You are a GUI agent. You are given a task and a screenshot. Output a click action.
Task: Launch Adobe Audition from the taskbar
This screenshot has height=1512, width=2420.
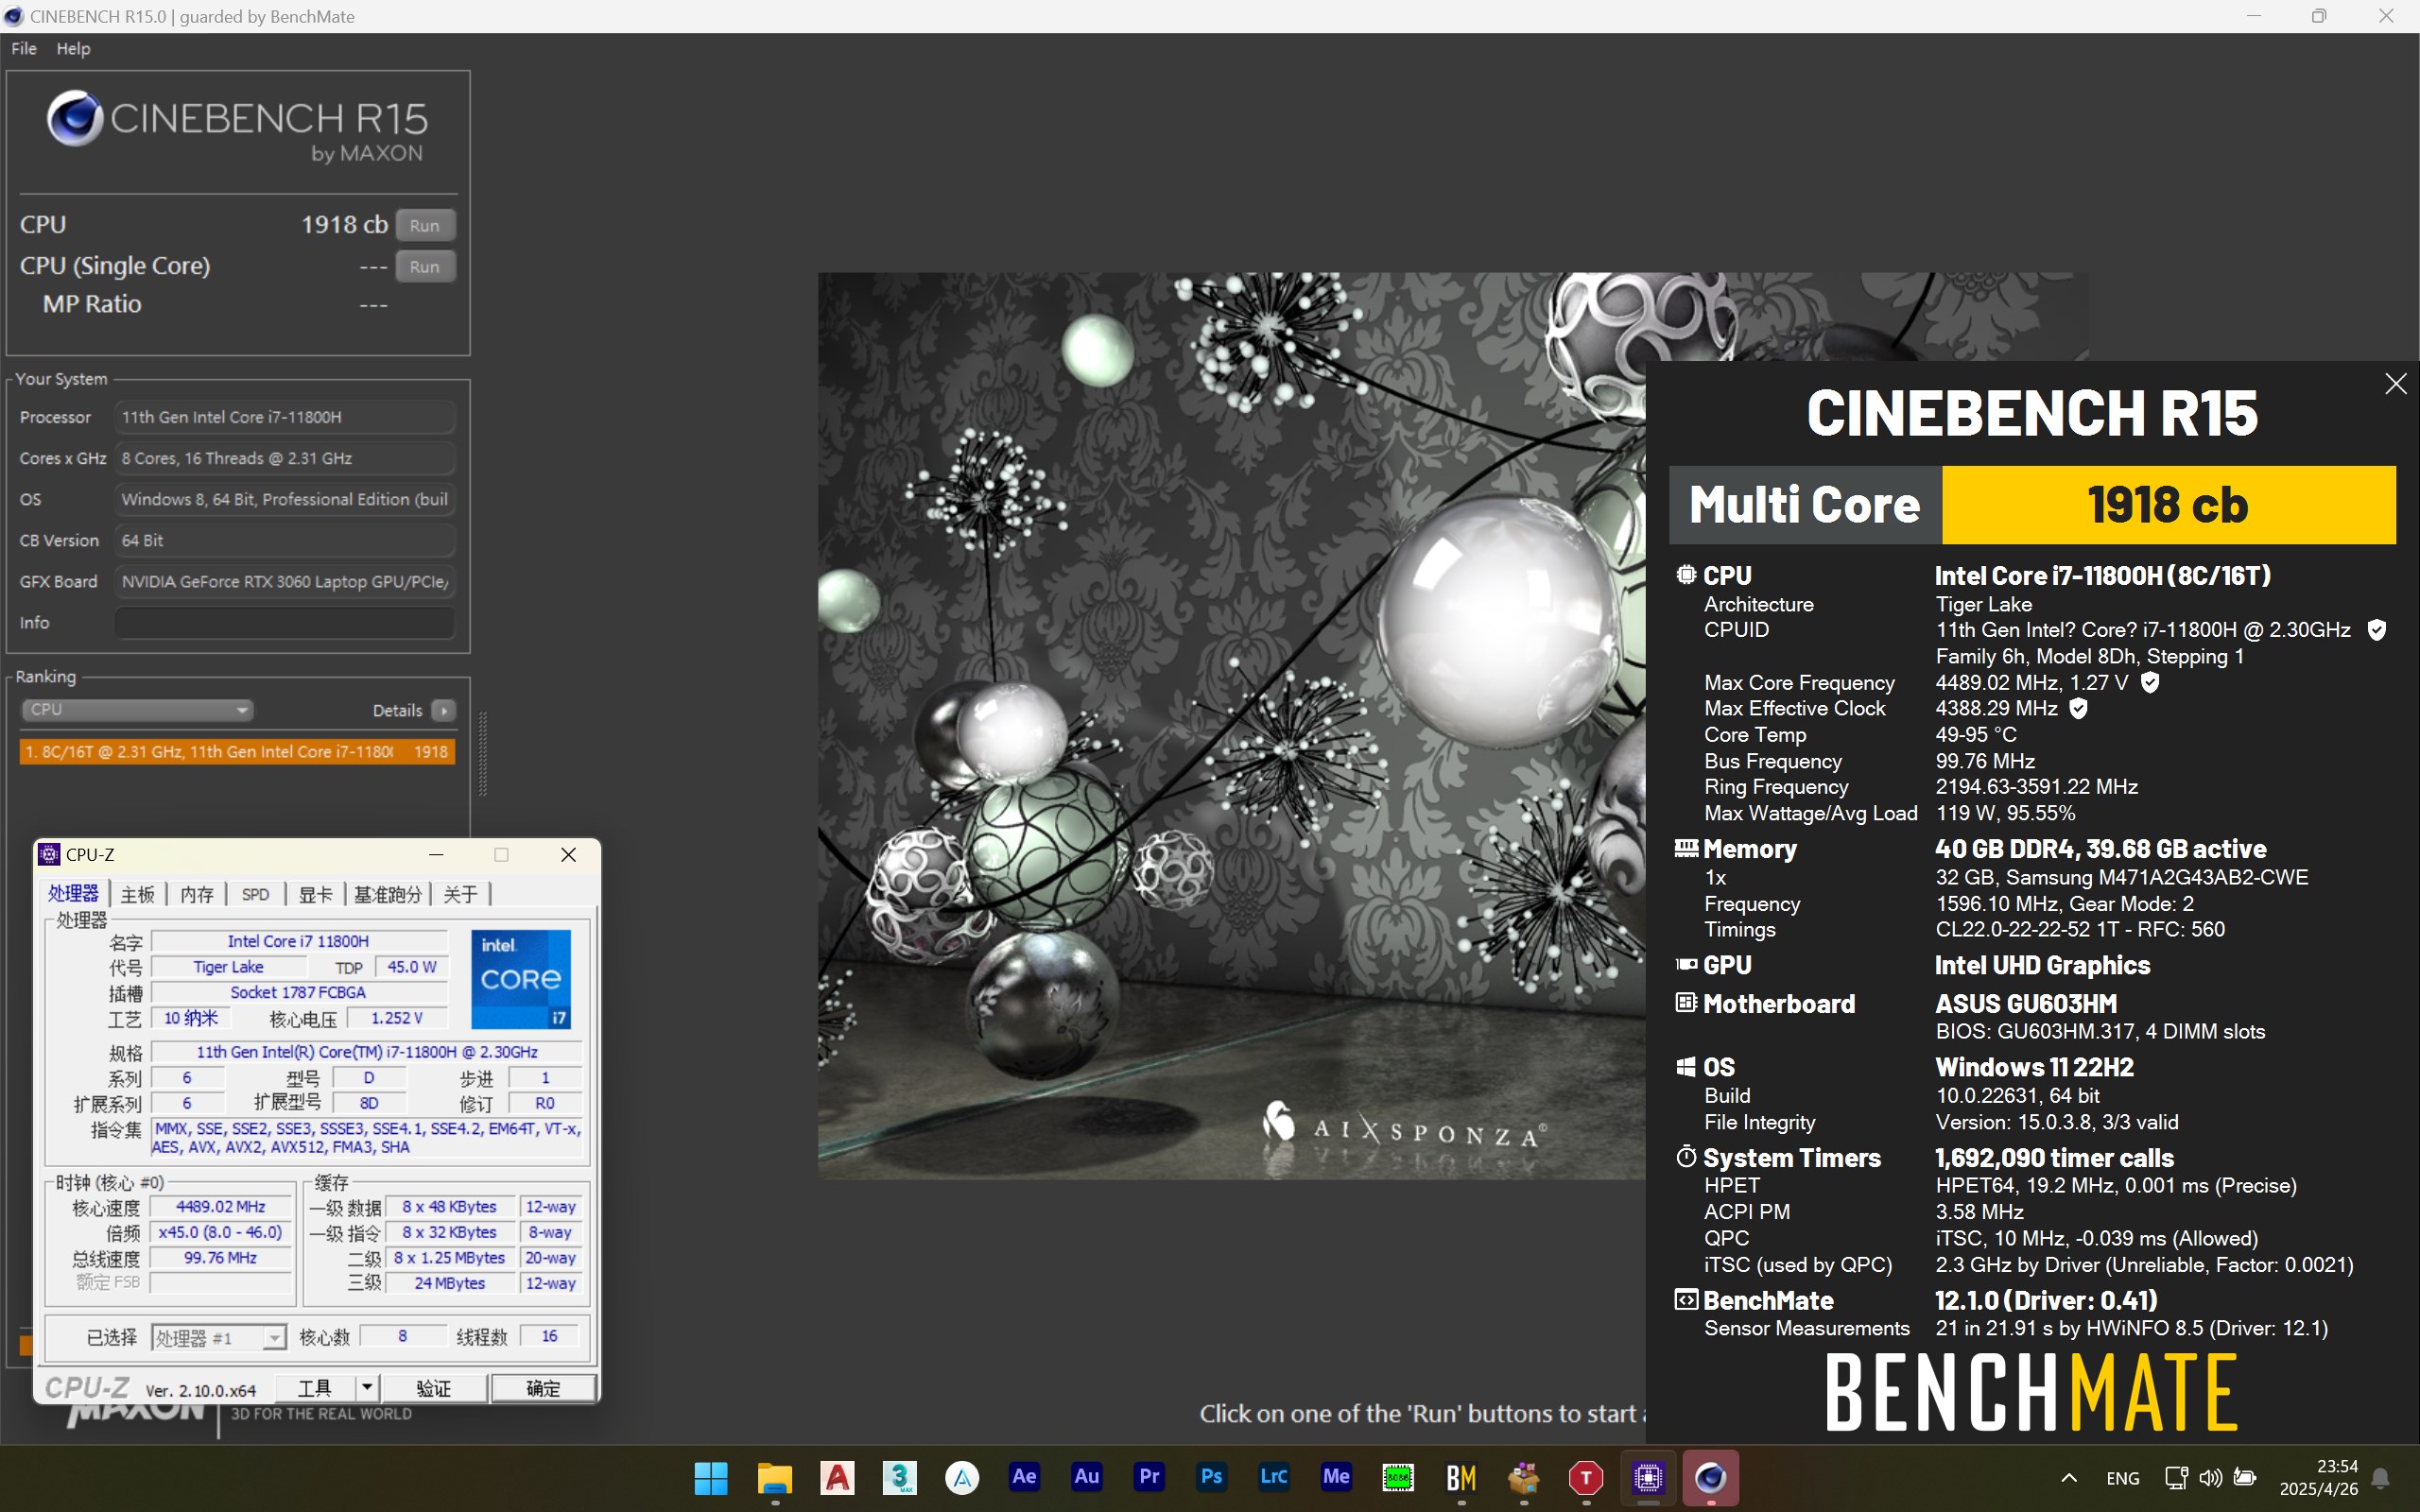[x=1086, y=1477]
